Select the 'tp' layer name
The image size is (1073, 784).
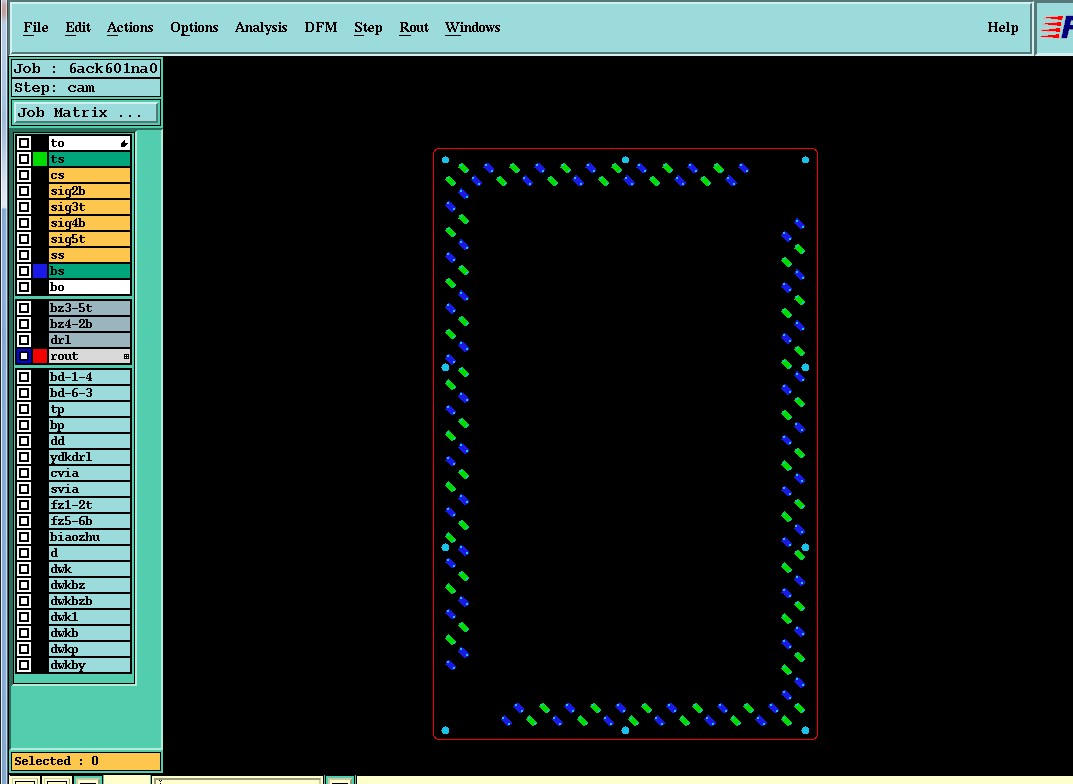pyautogui.click(x=89, y=409)
